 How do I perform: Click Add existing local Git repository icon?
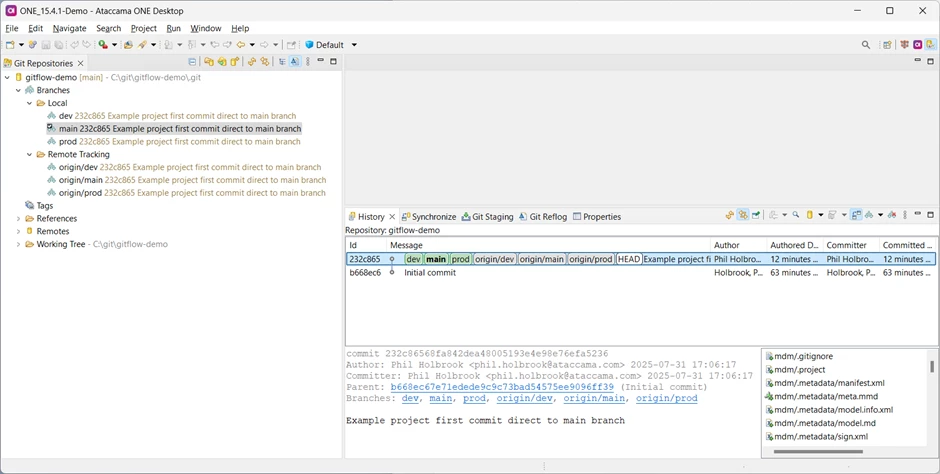[209, 62]
